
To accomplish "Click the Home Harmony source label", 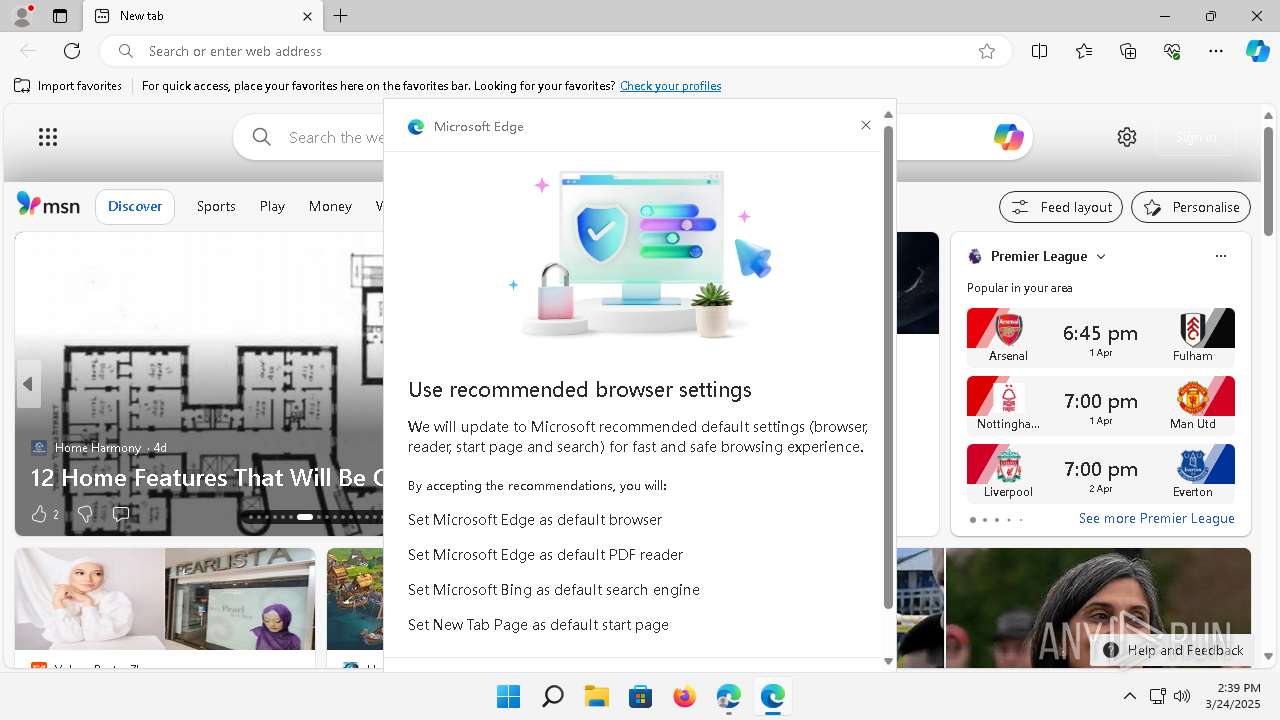I will (x=99, y=447).
